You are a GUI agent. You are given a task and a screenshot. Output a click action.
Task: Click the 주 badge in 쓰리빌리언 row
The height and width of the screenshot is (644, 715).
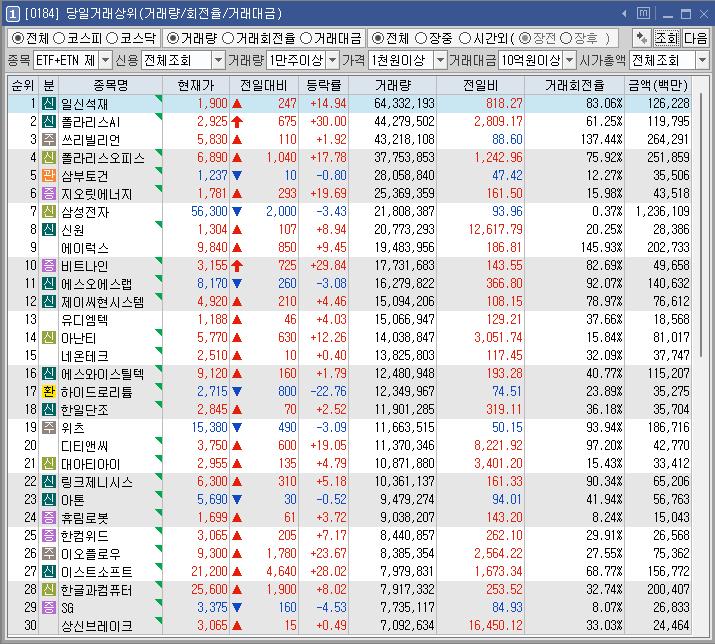click(49, 140)
